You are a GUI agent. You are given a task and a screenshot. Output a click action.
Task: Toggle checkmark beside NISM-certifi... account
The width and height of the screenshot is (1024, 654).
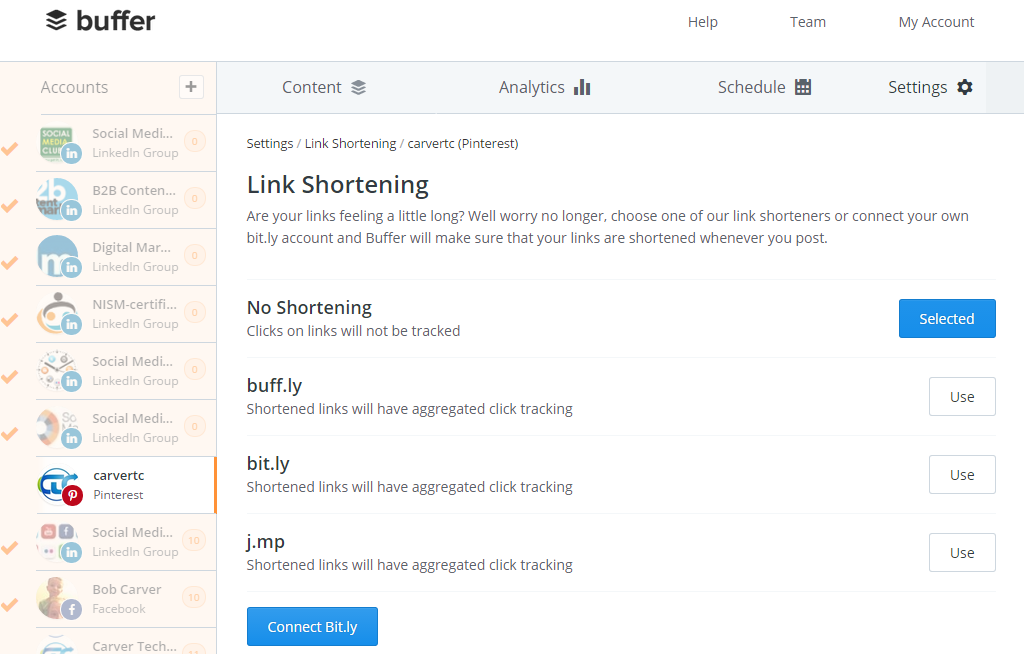10,320
